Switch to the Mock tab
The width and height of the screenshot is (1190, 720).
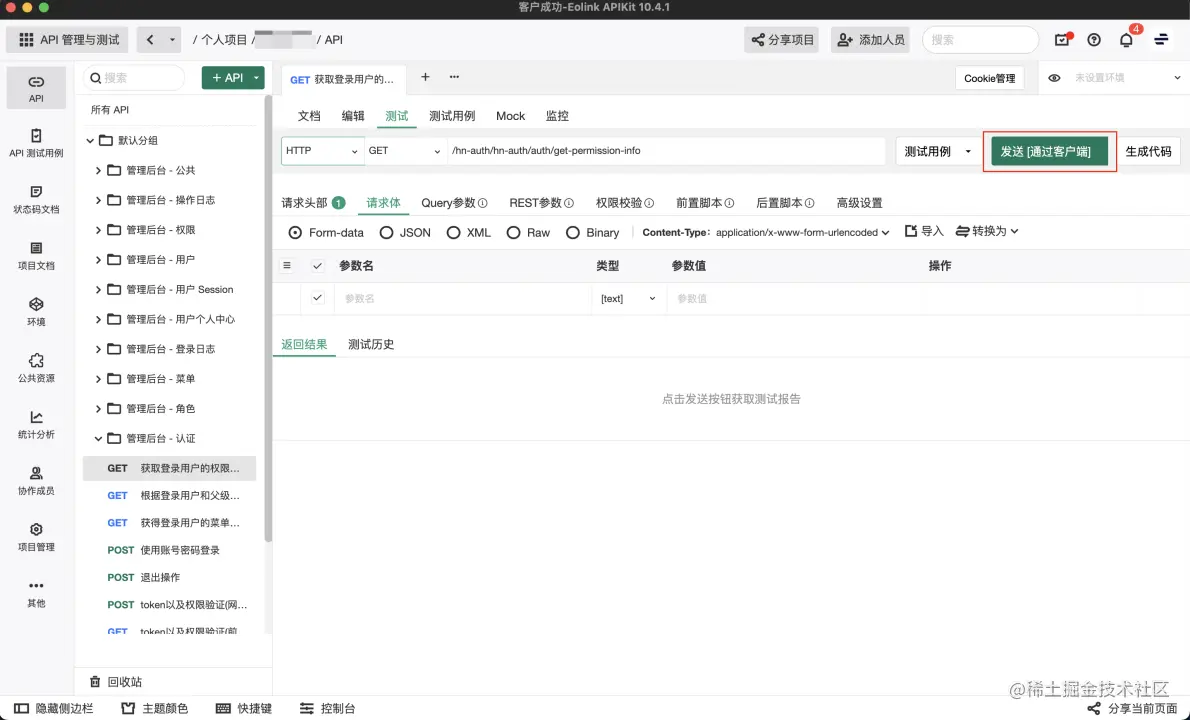point(510,116)
